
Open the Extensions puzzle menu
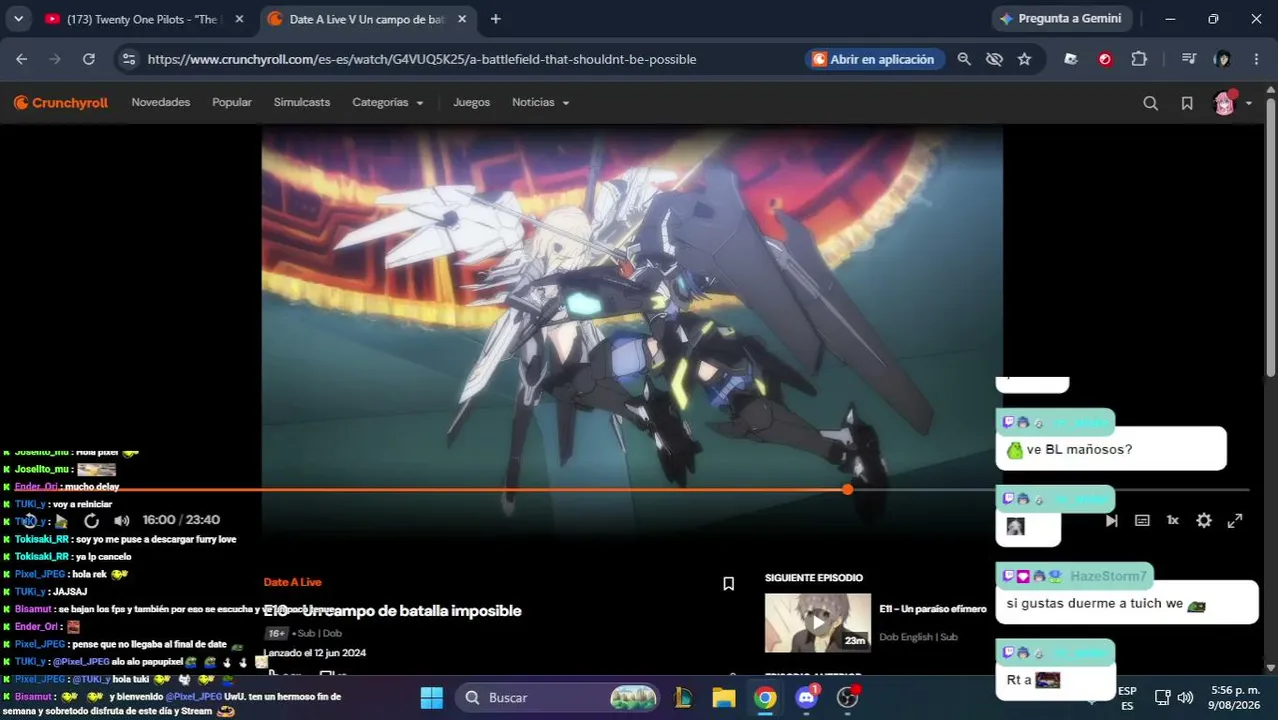click(x=1139, y=59)
